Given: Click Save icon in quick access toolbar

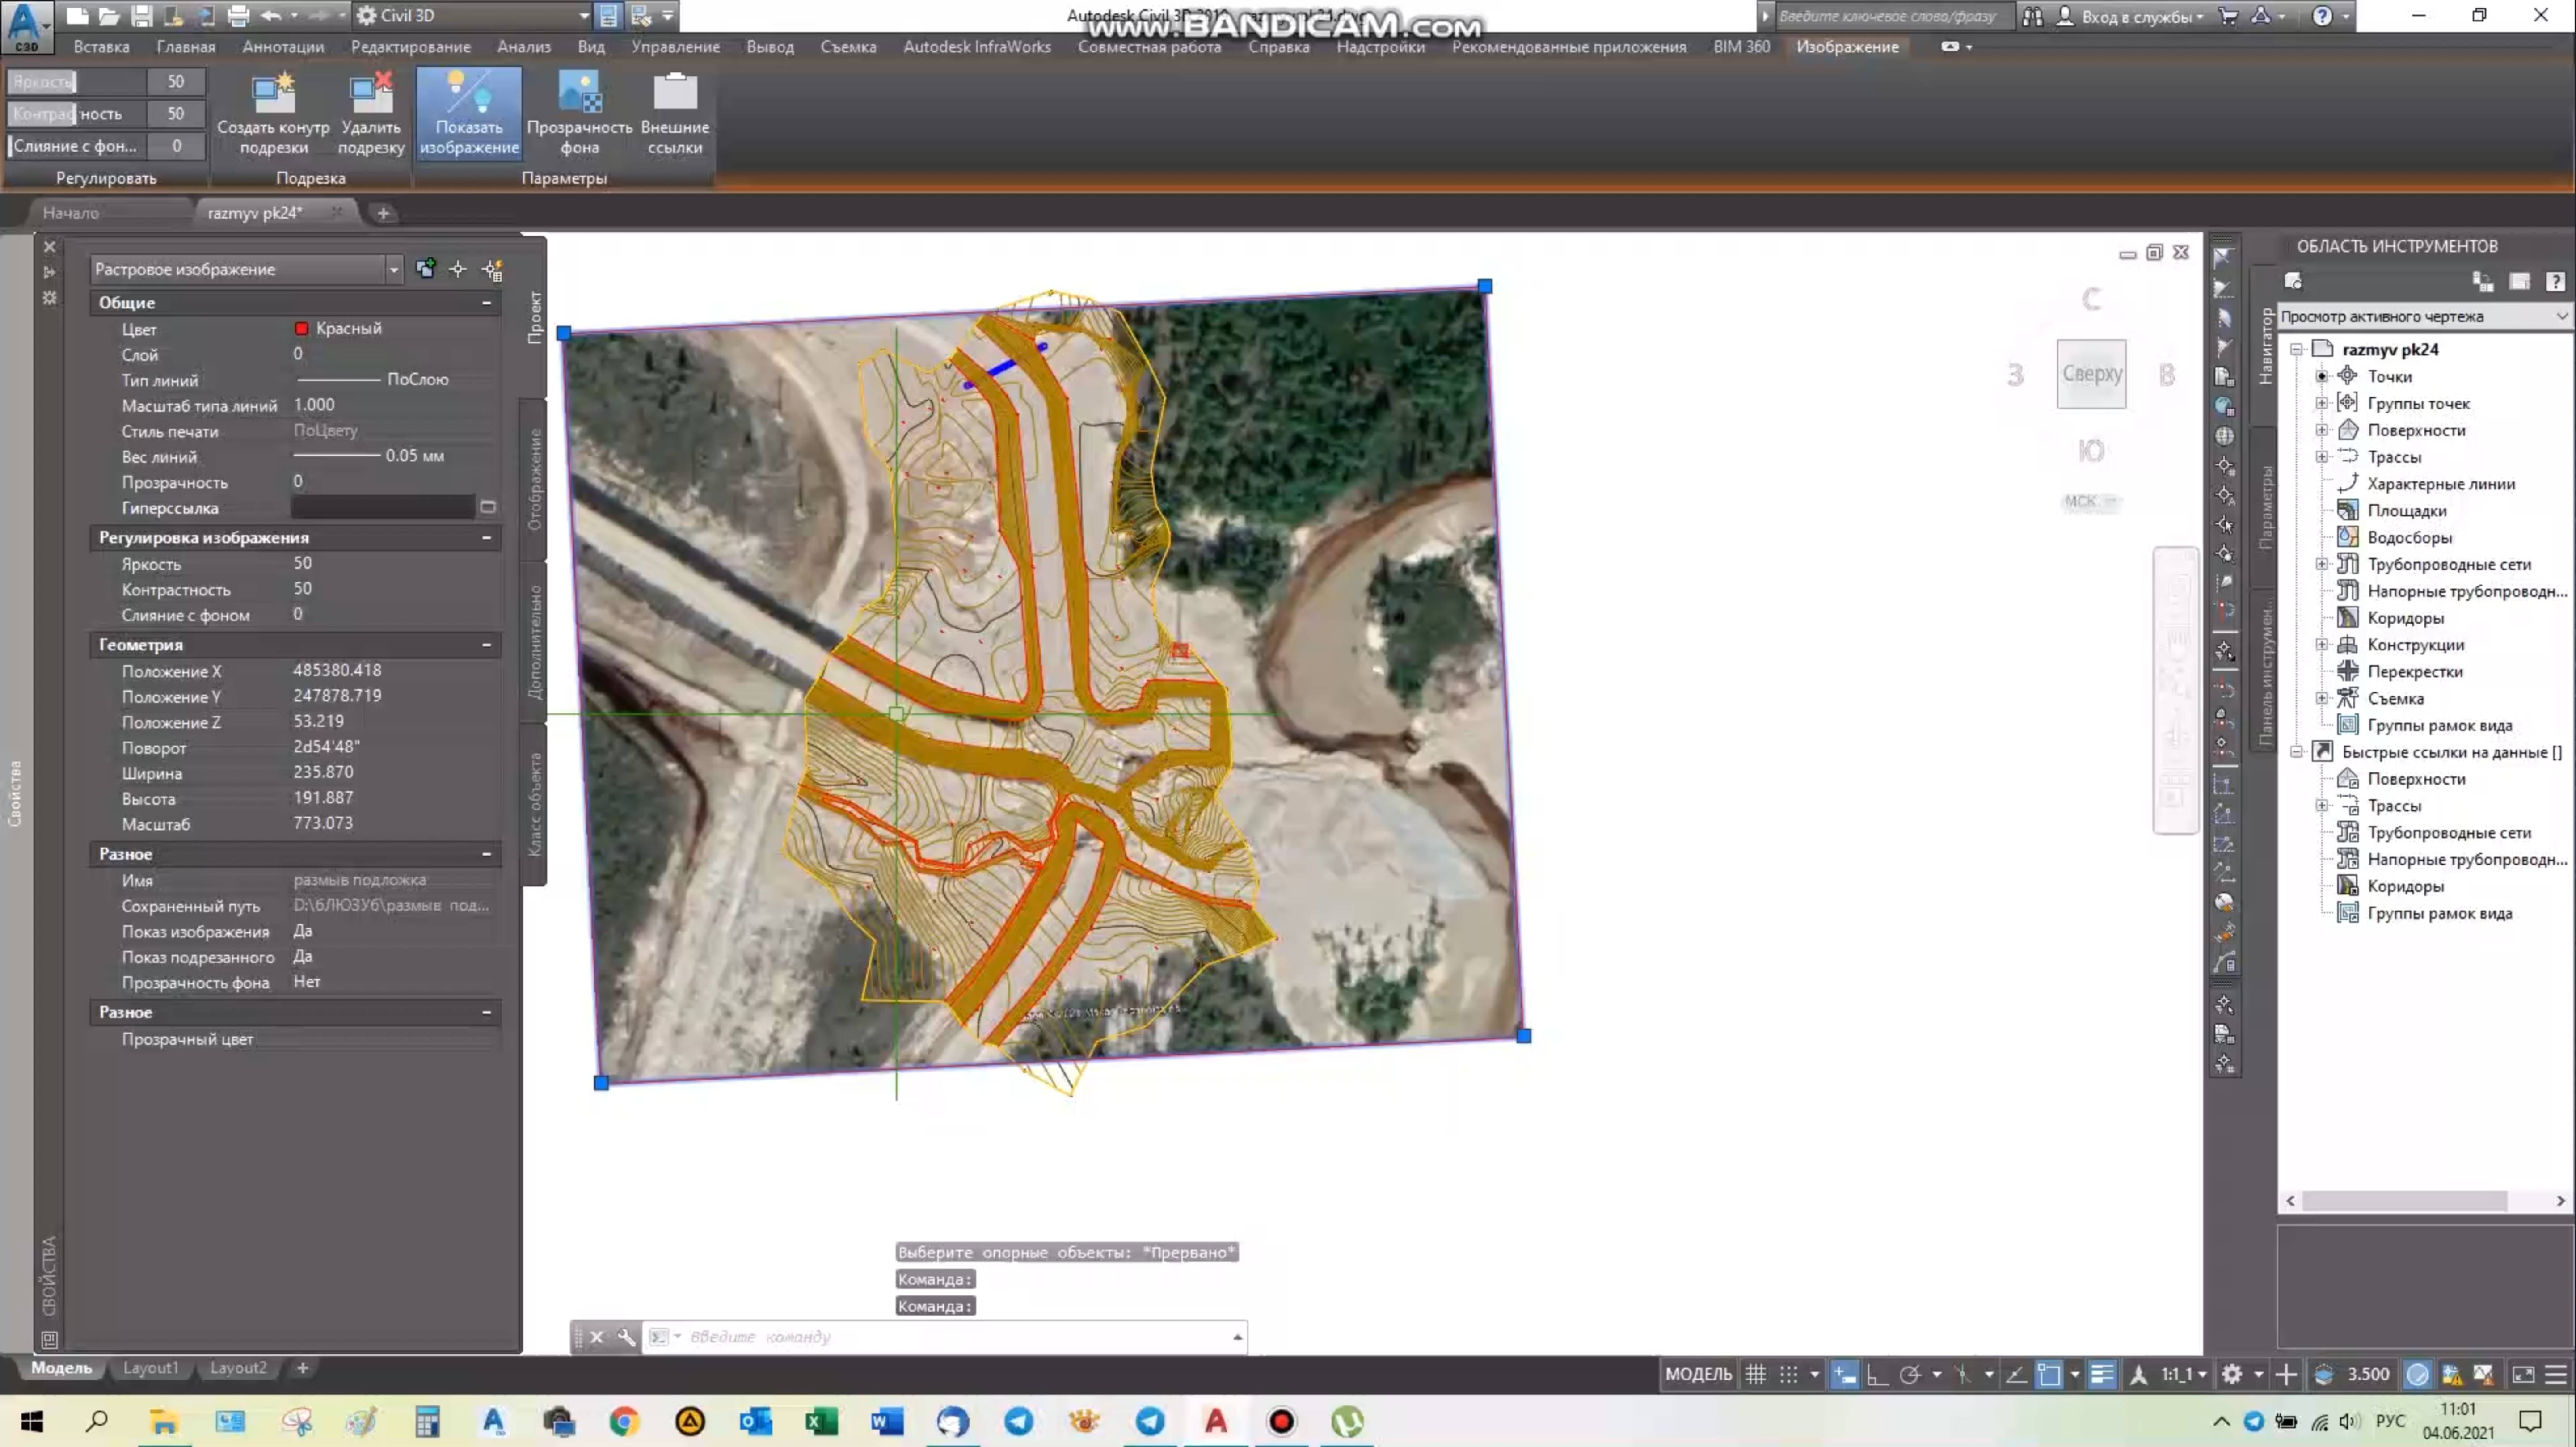Looking at the screenshot, I should (142, 15).
